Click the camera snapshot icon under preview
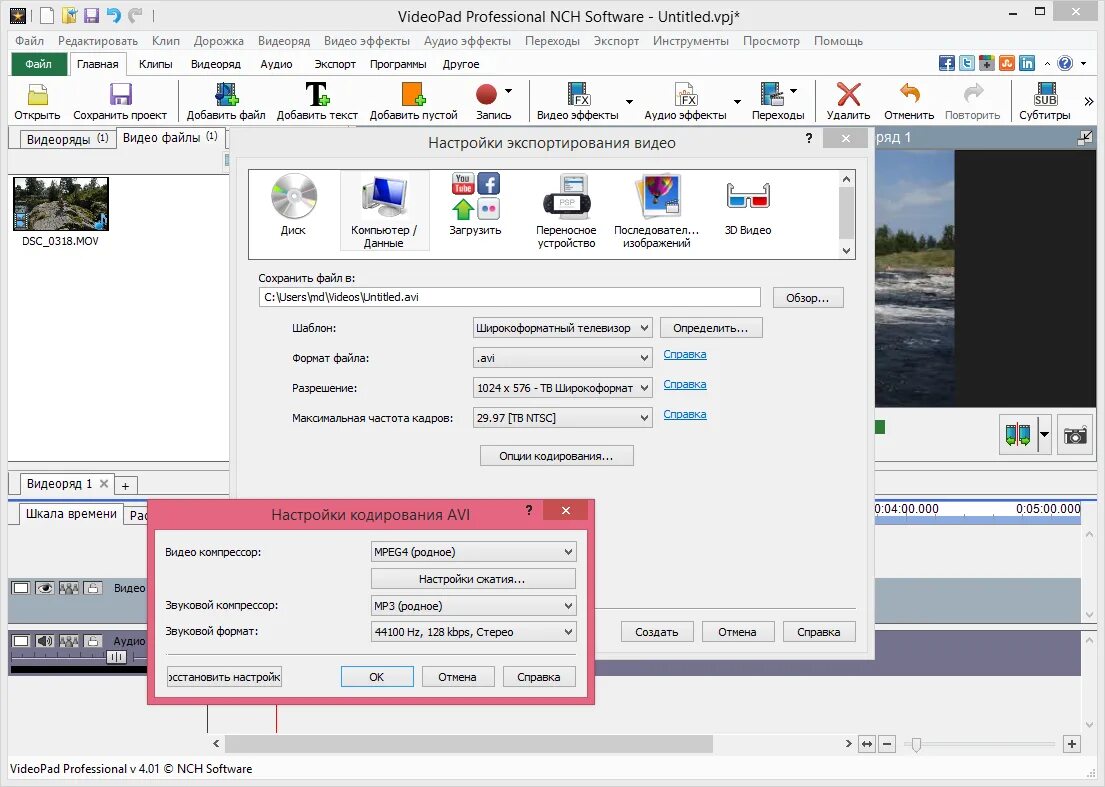The width and height of the screenshot is (1105, 787). (x=1075, y=435)
